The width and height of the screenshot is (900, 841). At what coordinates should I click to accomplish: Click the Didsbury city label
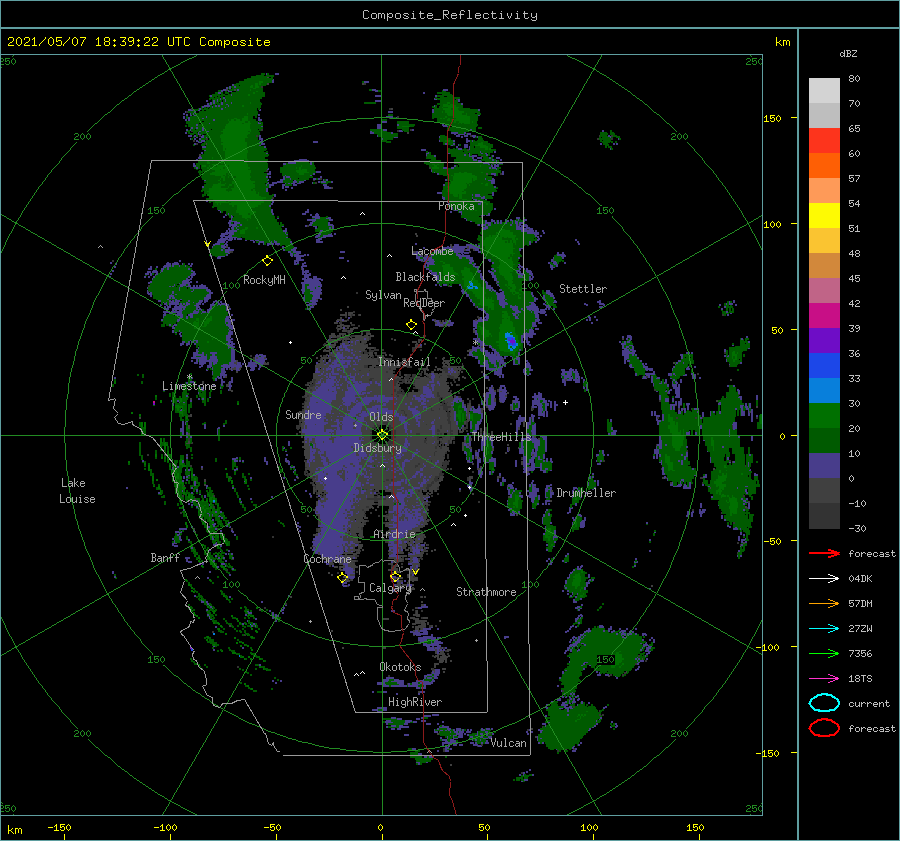(377, 448)
